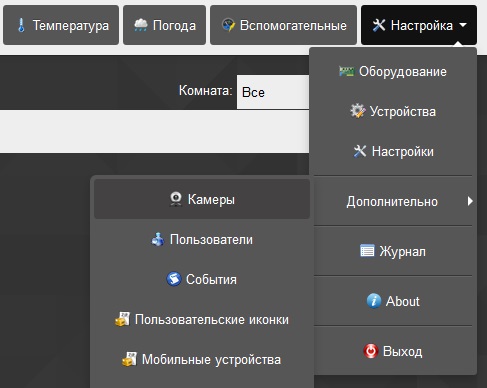
Task: Go to the Вспомогательные tab
Action: tap(283, 25)
